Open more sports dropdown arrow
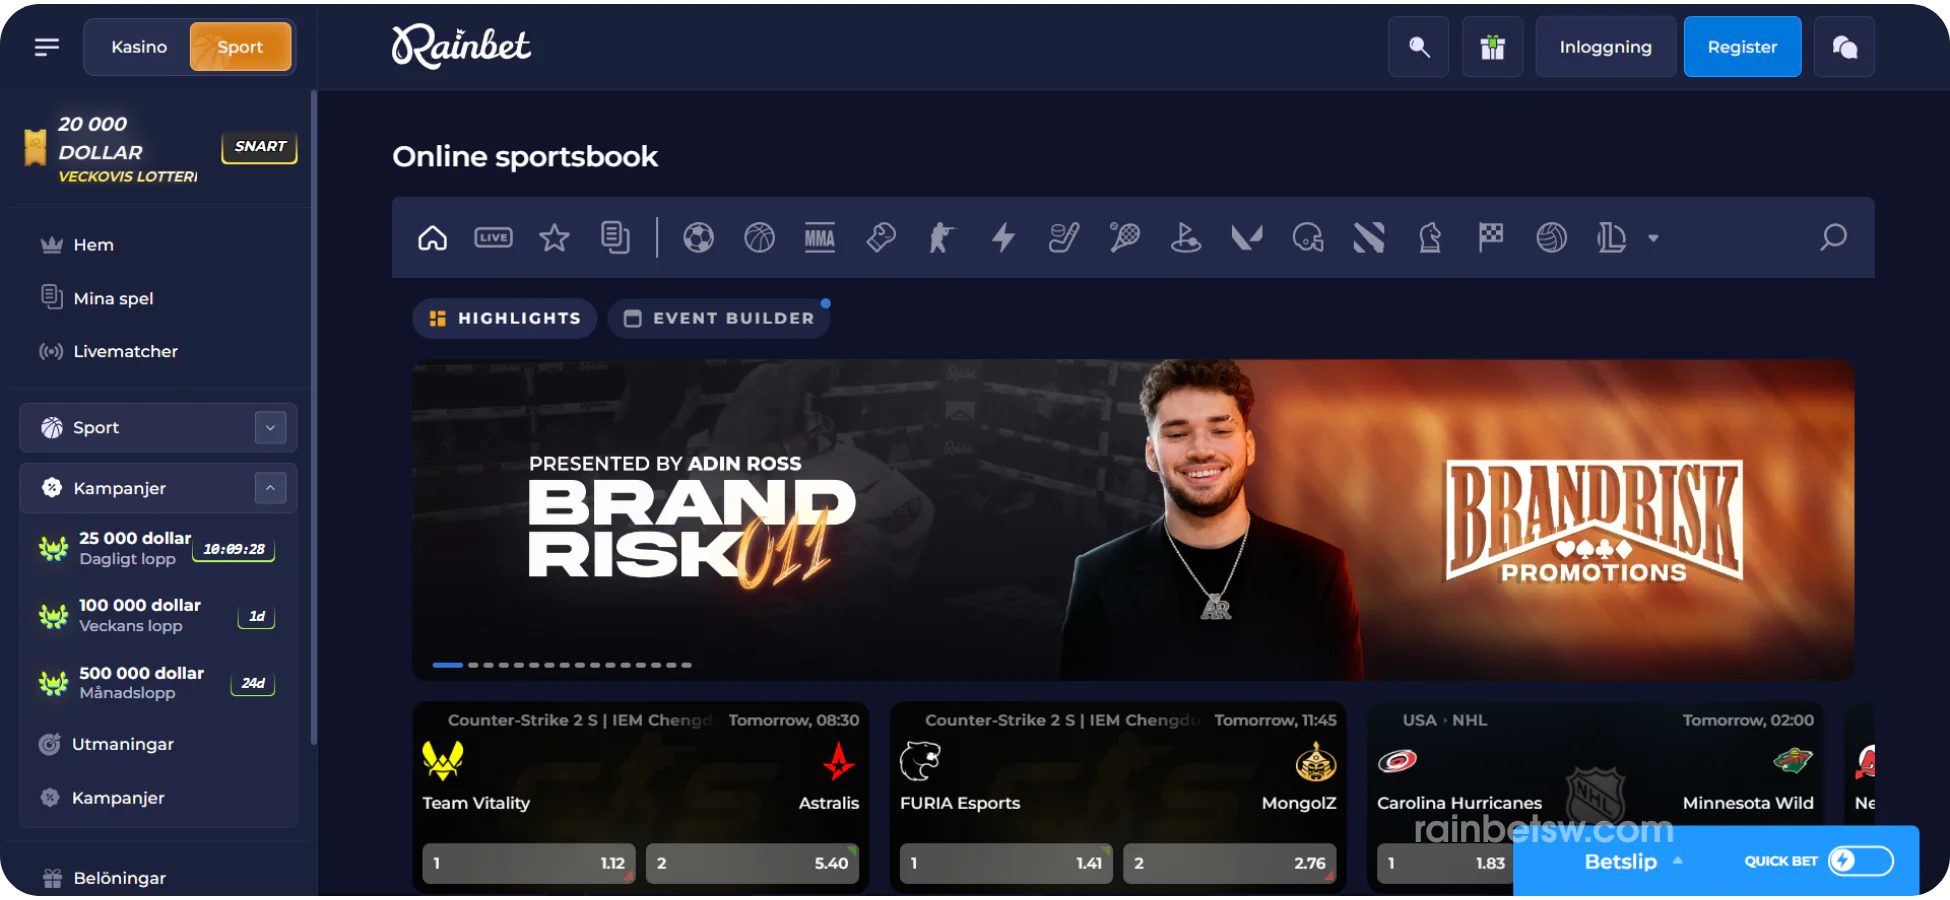The width and height of the screenshot is (1950, 900). point(1653,238)
